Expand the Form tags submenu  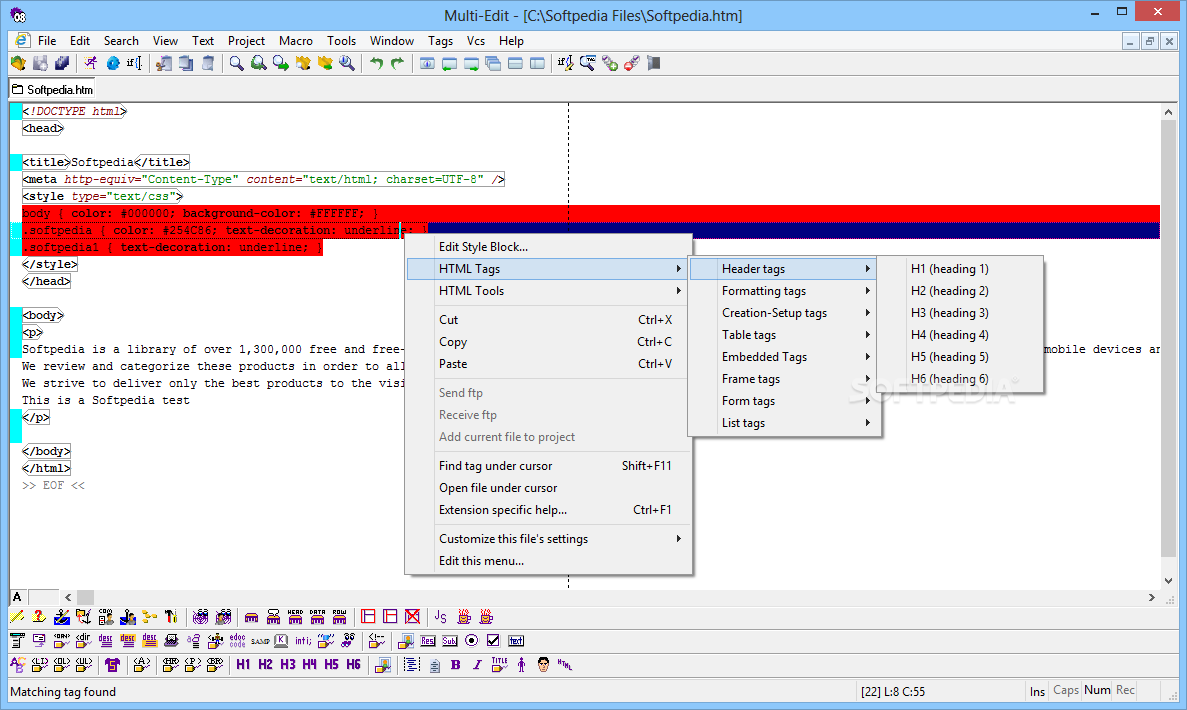point(784,401)
